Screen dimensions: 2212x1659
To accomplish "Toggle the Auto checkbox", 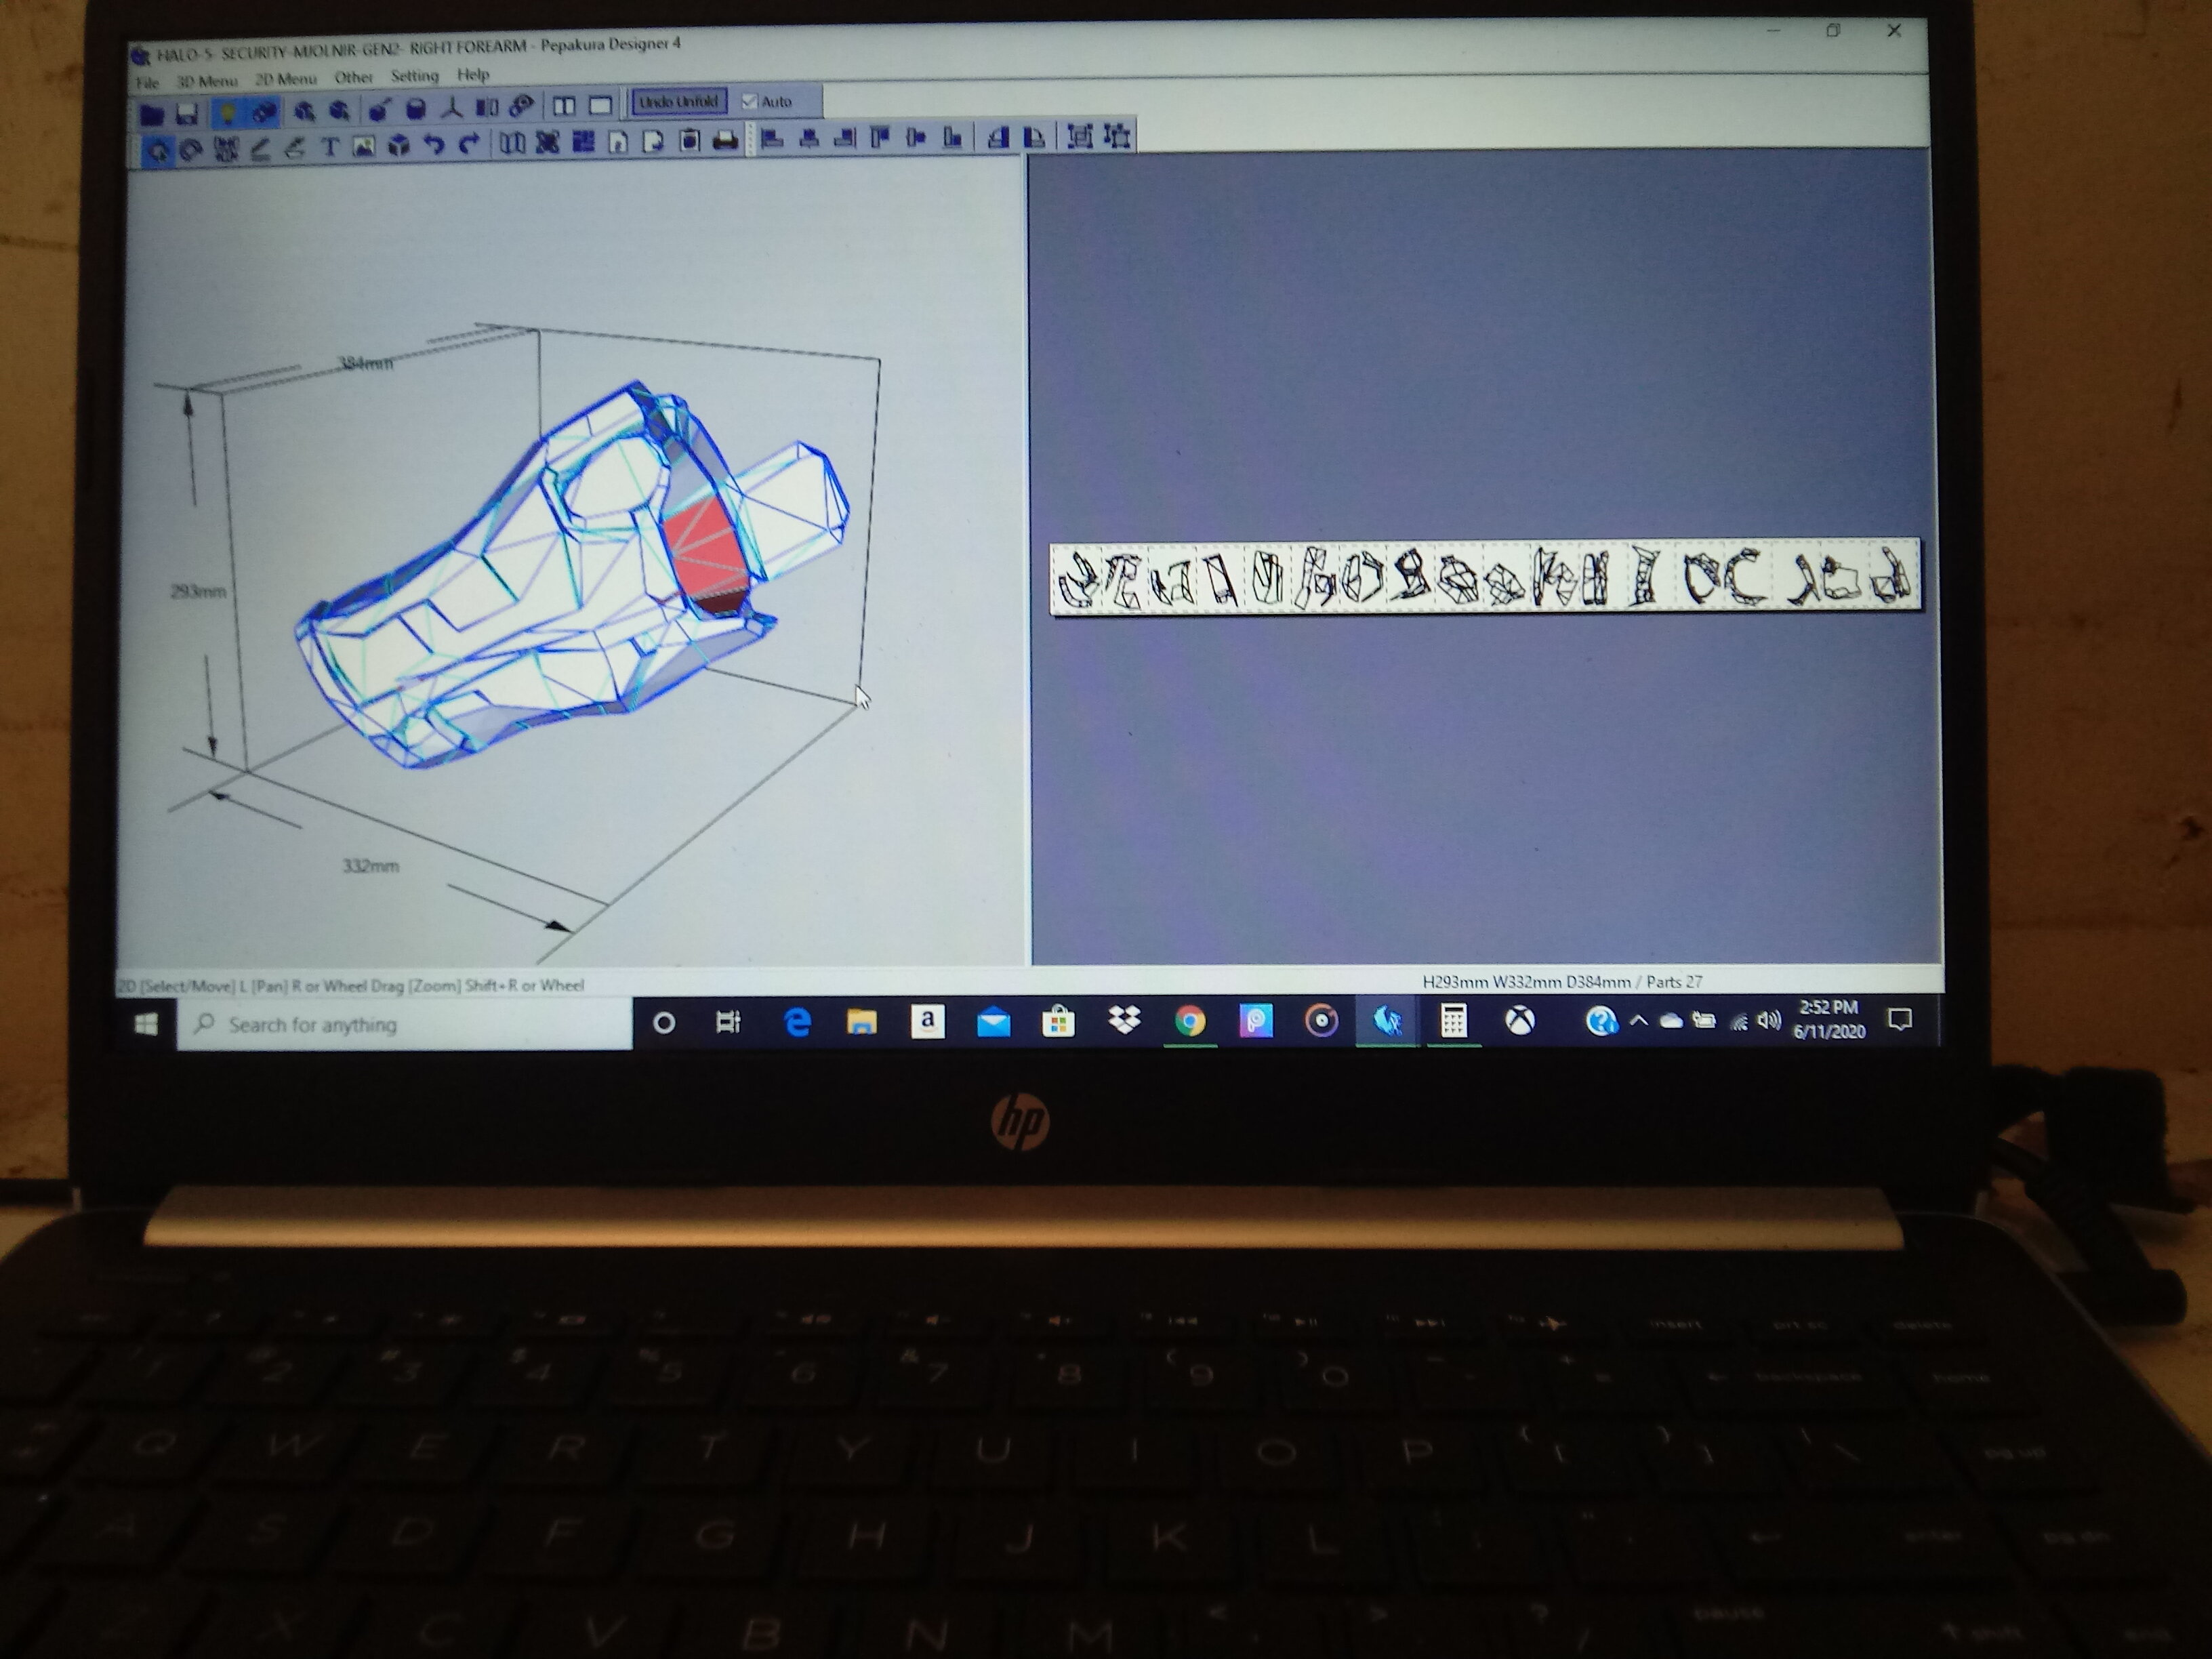I will 749,101.
